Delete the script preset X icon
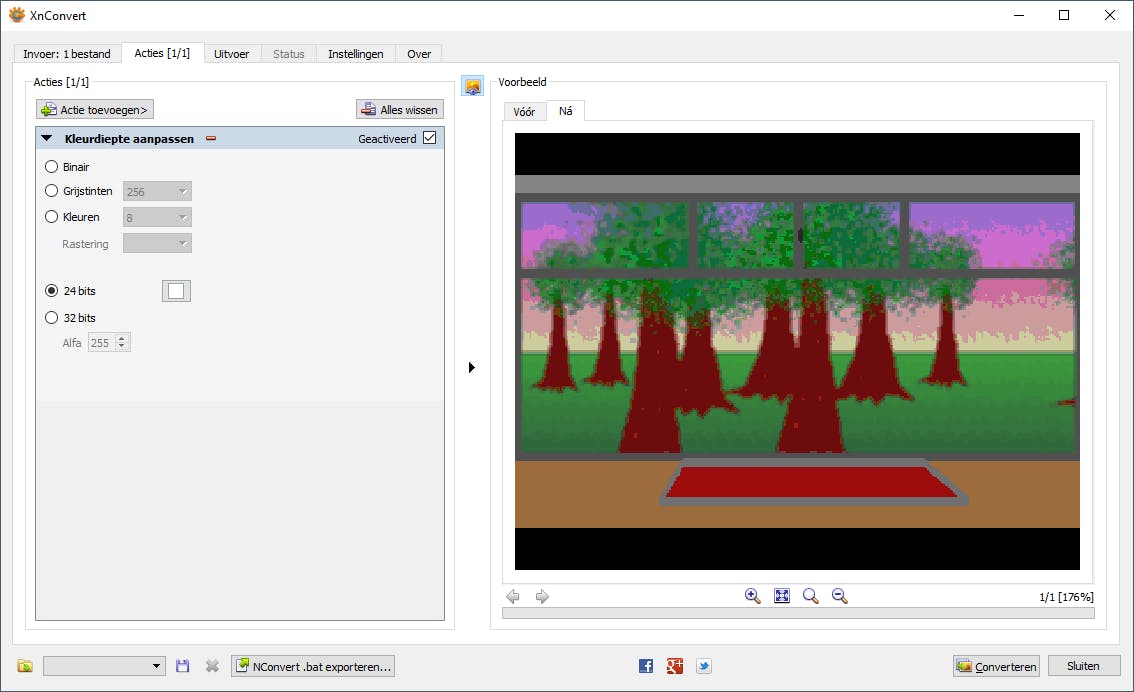 point(212,666)
